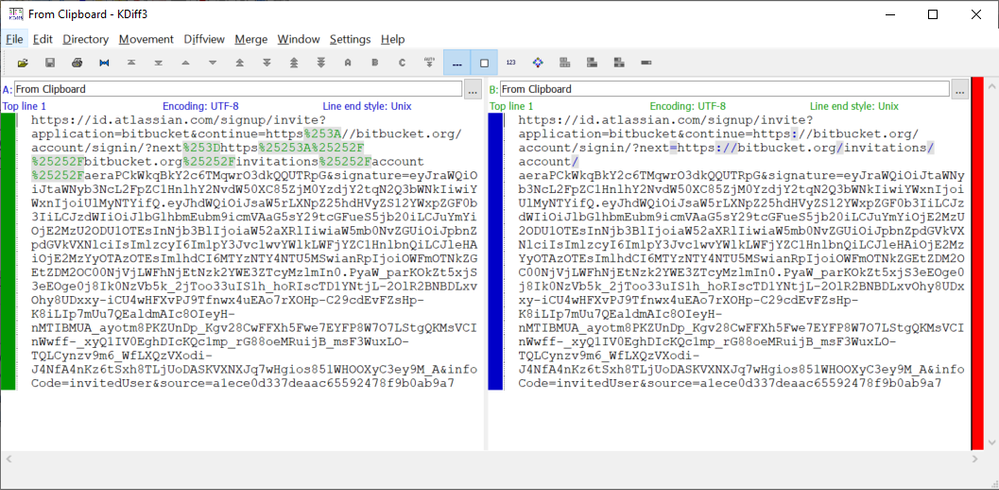The height and width of the screenshot is (490, 999).
Task: Click the Open folder toolbar icon
Action: coord(23,63)
